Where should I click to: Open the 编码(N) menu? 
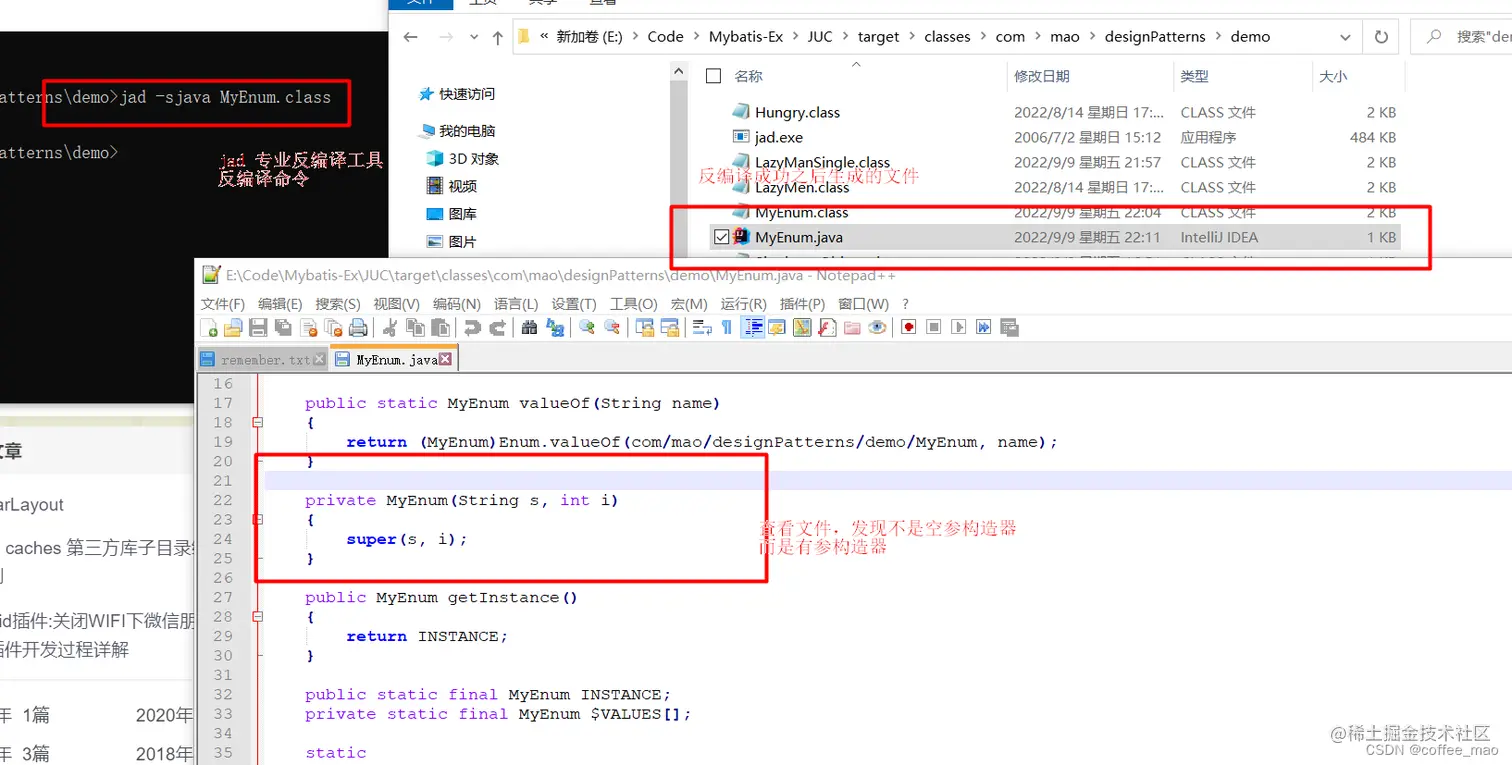[x=455, y=304]
